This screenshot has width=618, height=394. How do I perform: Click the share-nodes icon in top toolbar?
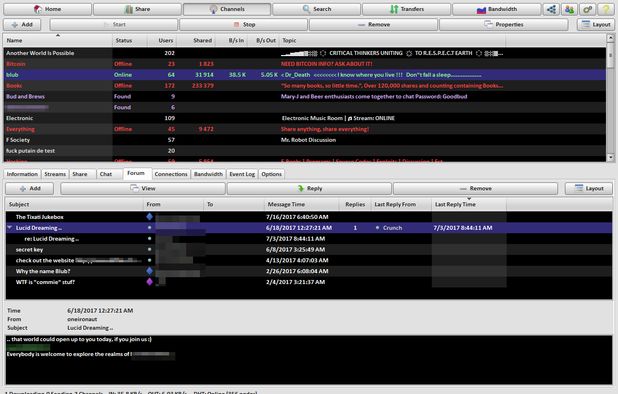point(551,9)
